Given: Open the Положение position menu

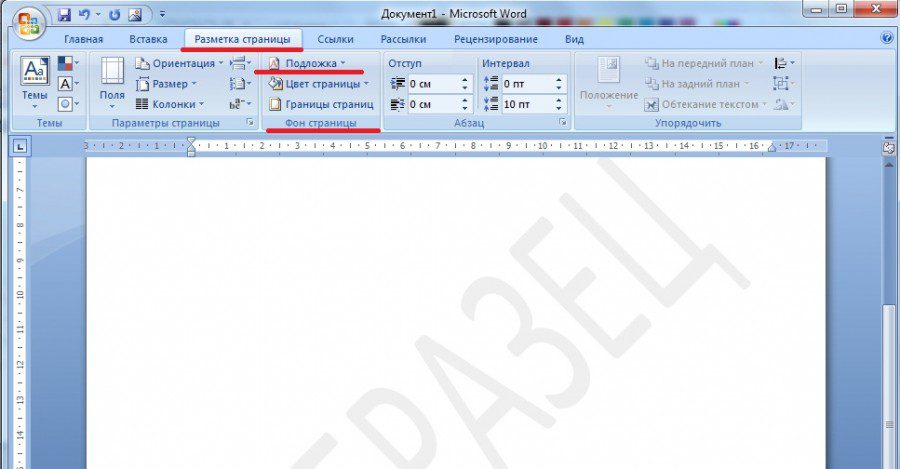Looking at the screenshot, I should click(x=608, y=83).
